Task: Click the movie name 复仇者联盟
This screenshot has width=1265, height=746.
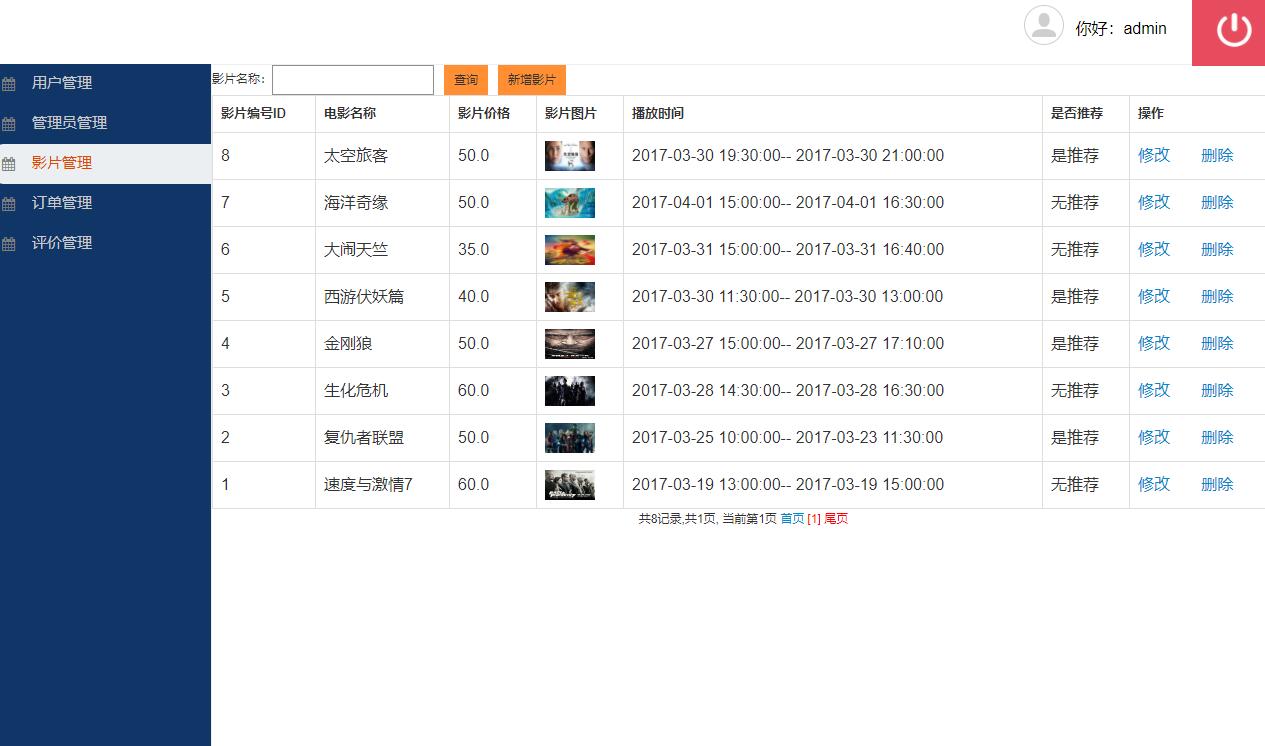Action: click(364, 438)
